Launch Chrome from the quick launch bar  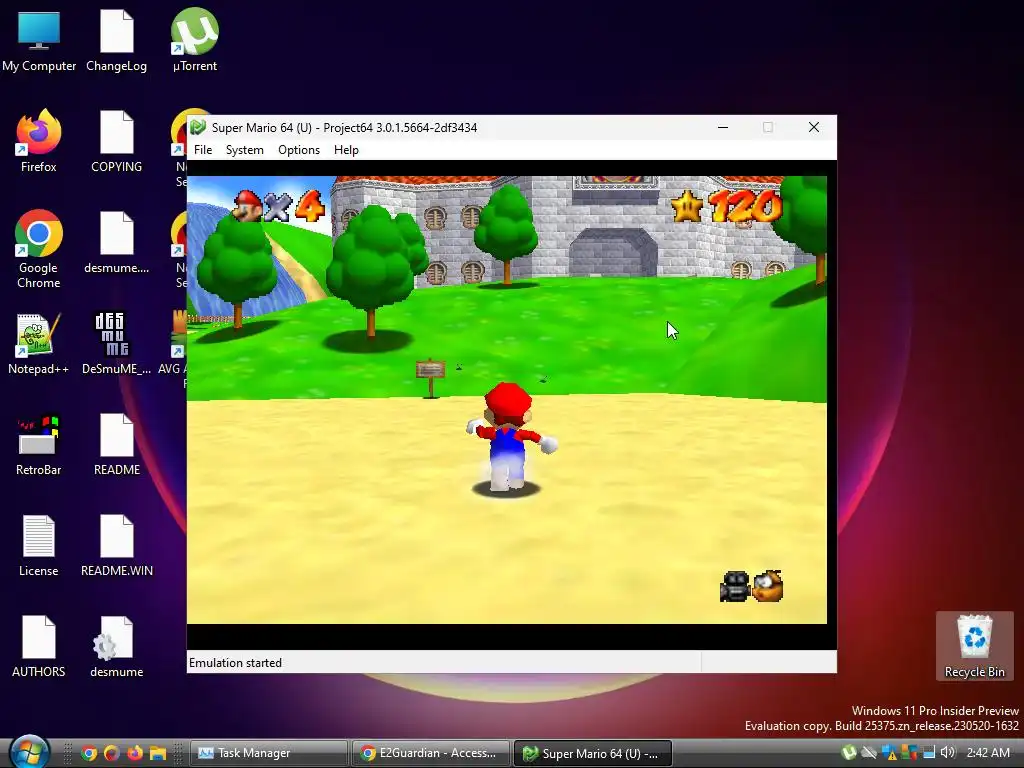[x=89, y=753]
